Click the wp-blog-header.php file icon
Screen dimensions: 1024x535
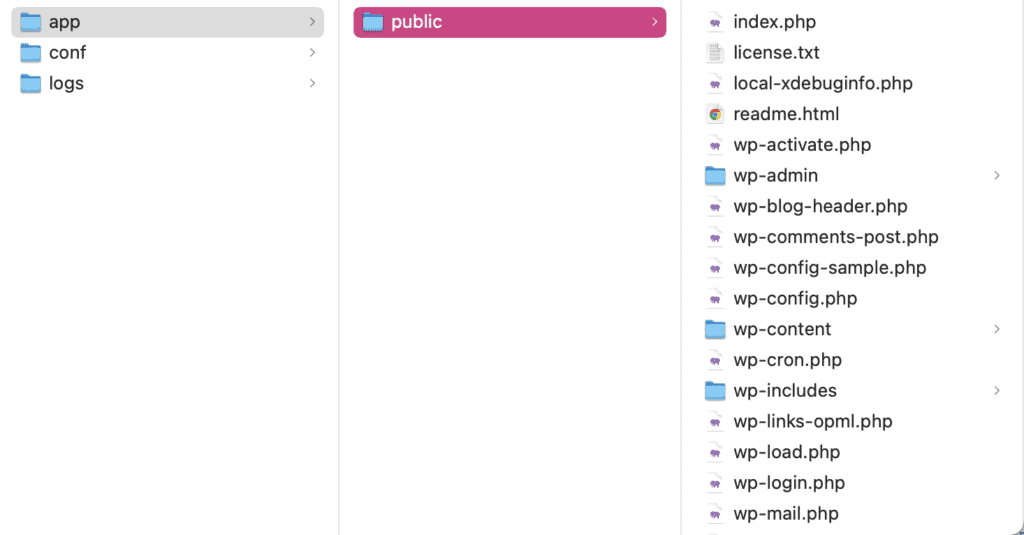pyautogui.click(x=715, y=206)
